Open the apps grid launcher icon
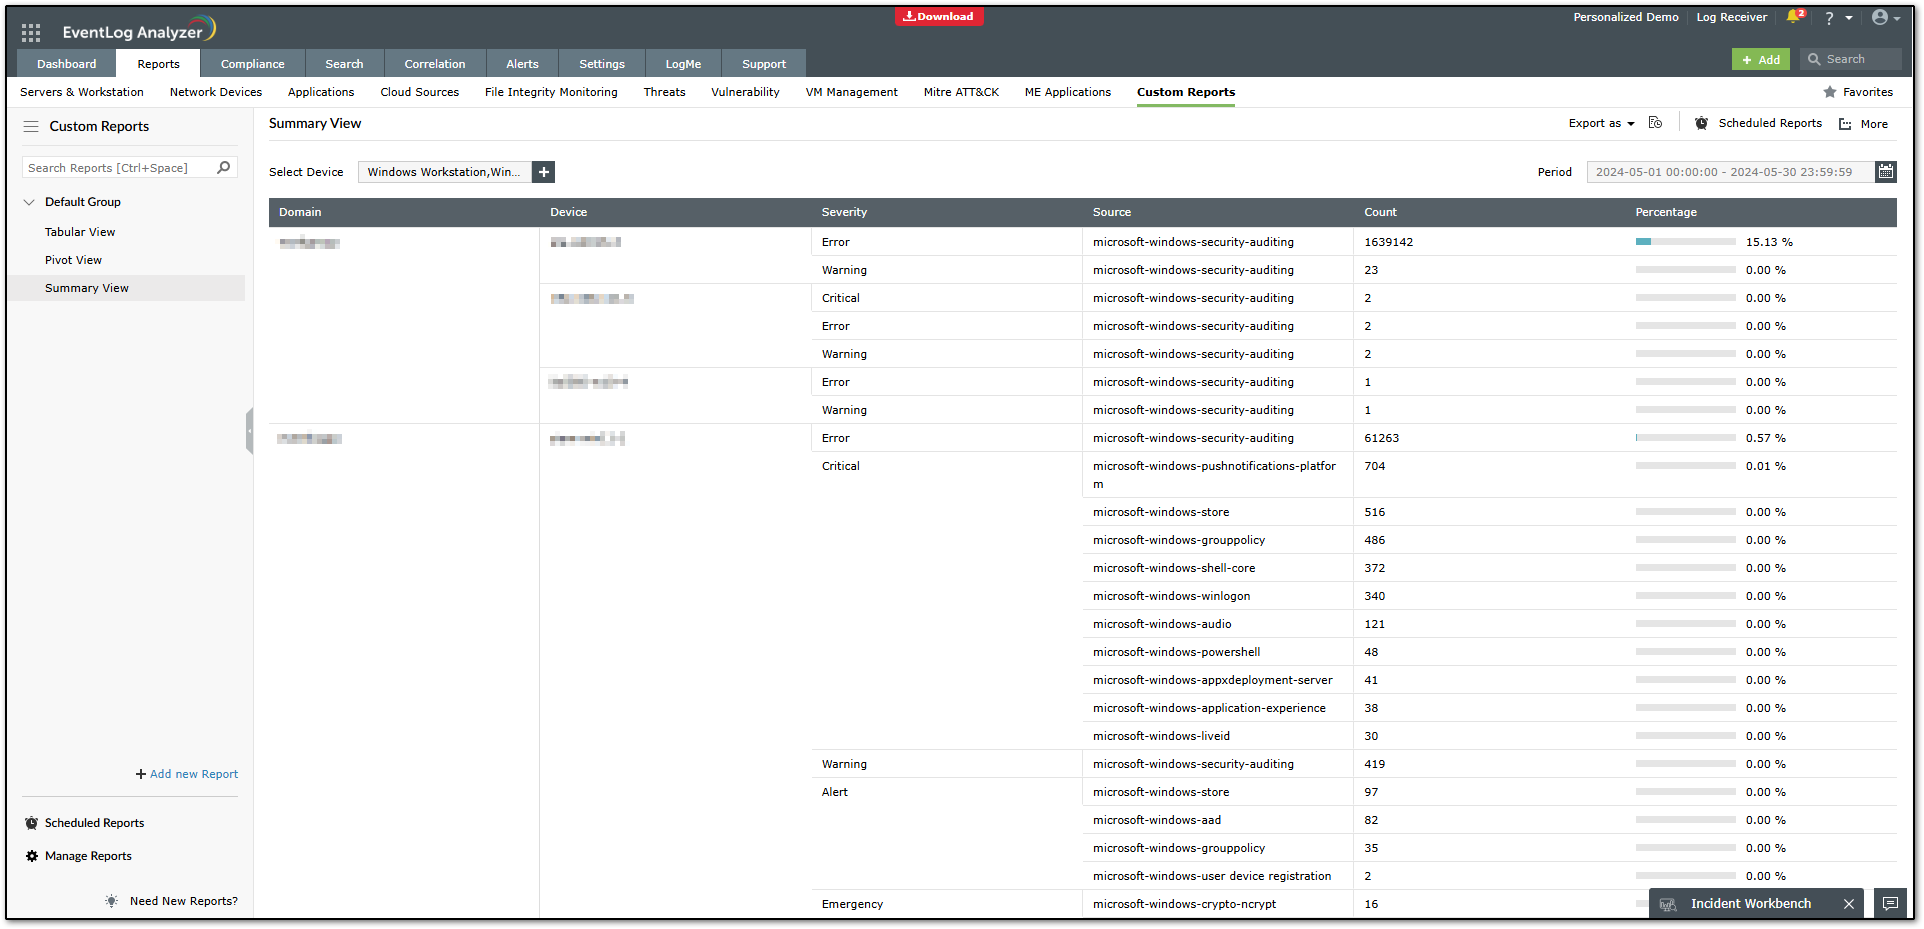 coord(31,32)
